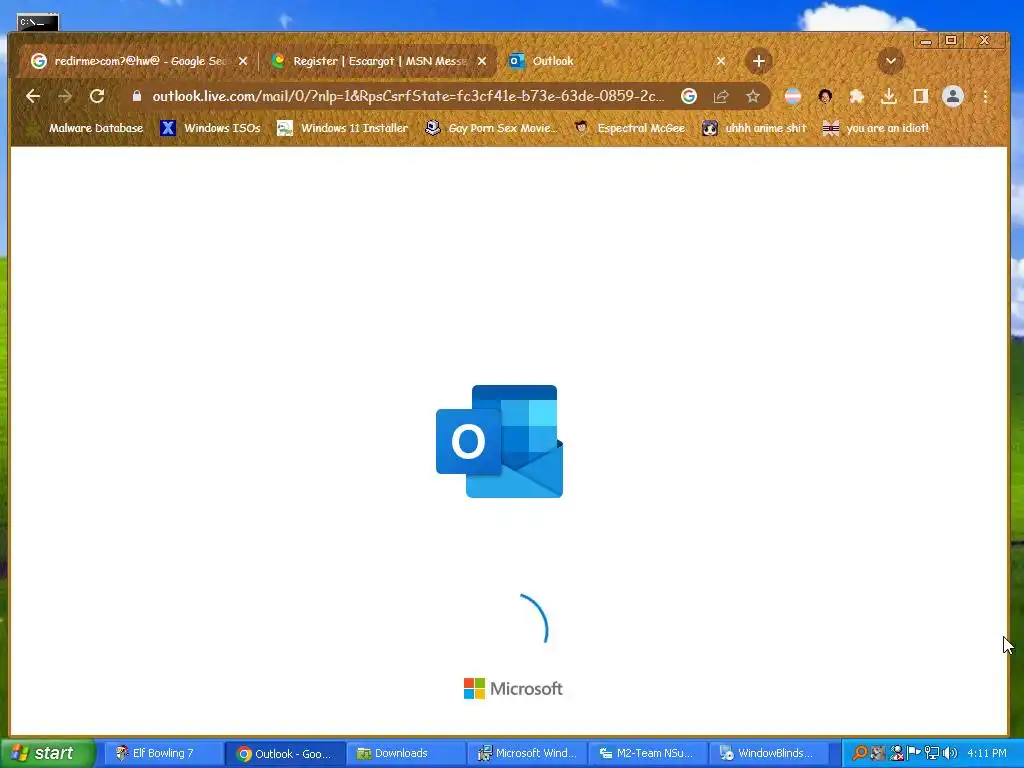The height and width of the screenshot is (768, 1024).
Task: Open the Chrome three-dot menu
Action: [985, 97]
